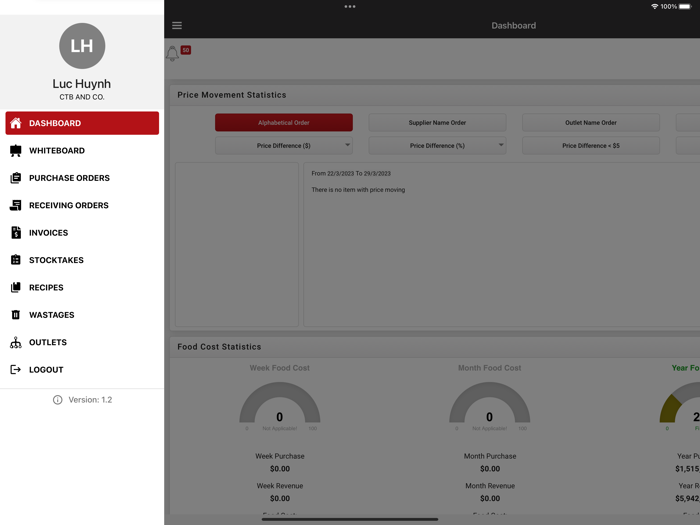Select Wastages menu entry
The height and width of the screenshot is (525, 700).
coord(82,315)
